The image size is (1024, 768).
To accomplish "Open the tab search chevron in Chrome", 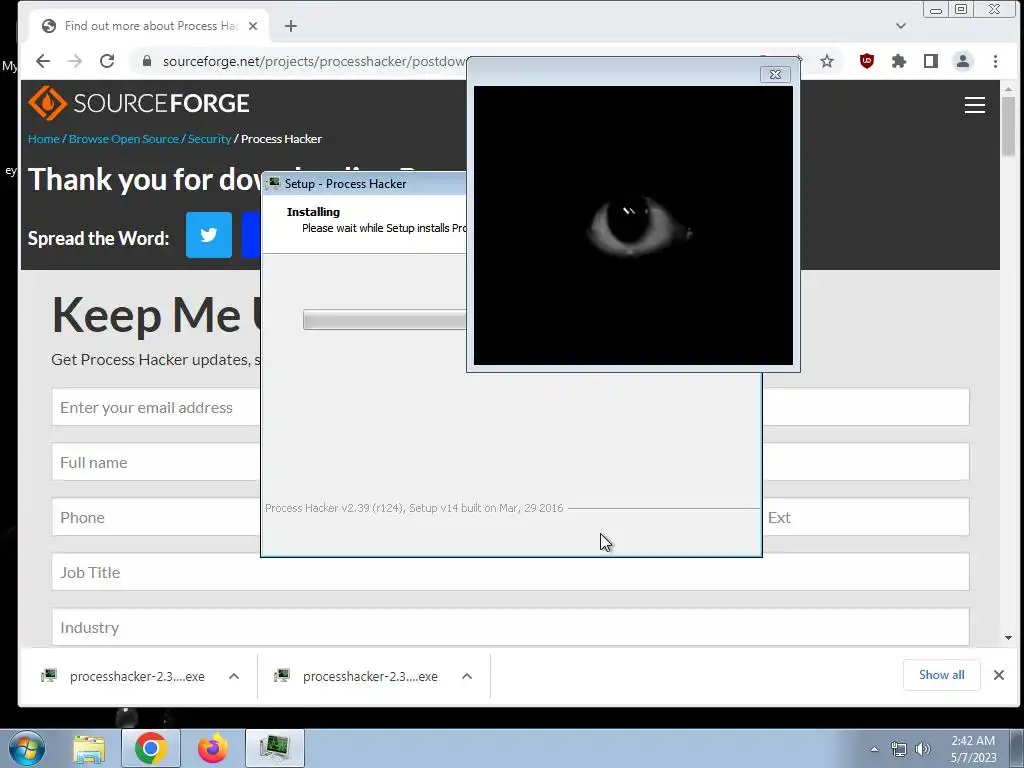I will 901,26.
